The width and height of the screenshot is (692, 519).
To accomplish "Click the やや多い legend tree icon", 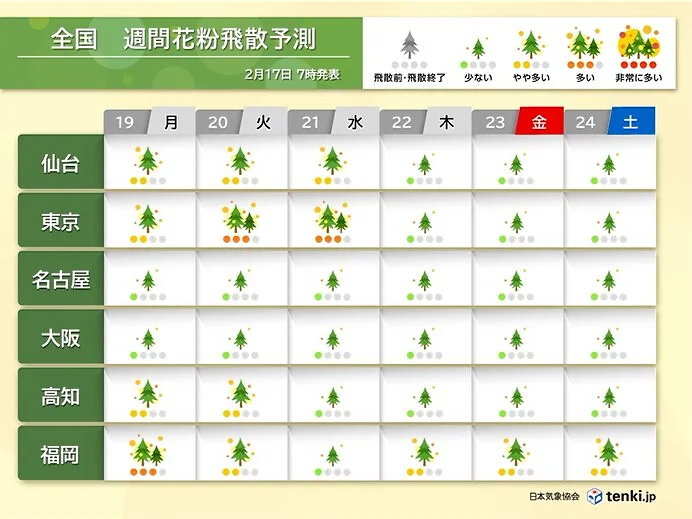I will [531, 45].
